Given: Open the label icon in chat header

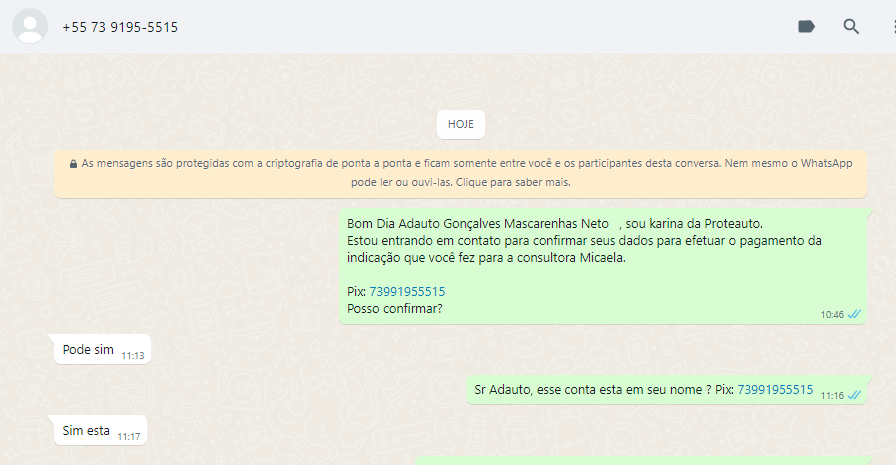Looking at the screenshot, I should [806, 27].
